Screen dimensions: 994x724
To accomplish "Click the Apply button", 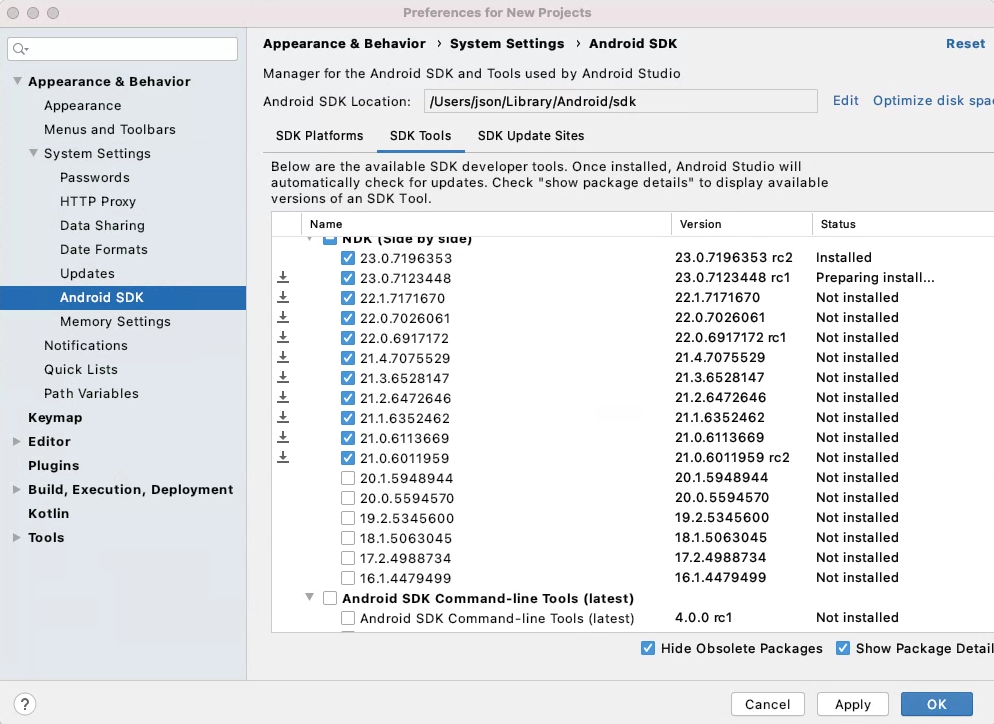I will (853, 704).
